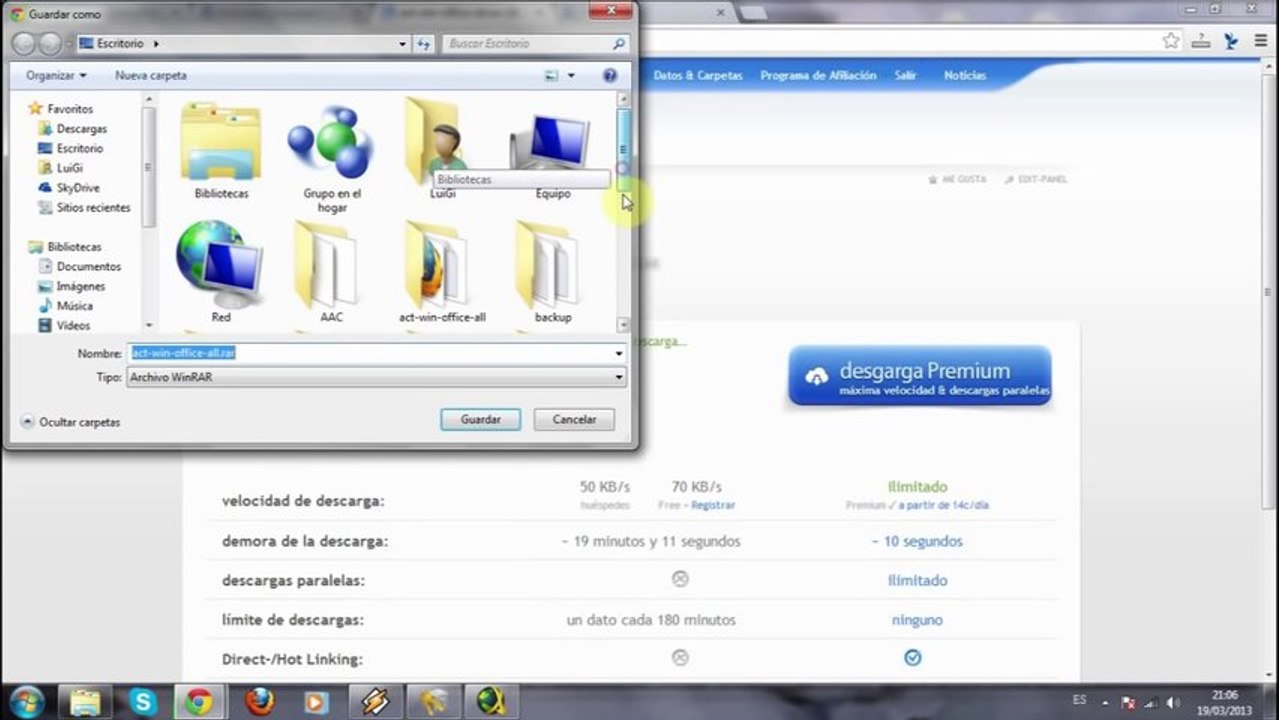This screenshot has height=720, width=1279.
Task: Open the Datos & Carpetas menu
Action: [698, 75]
